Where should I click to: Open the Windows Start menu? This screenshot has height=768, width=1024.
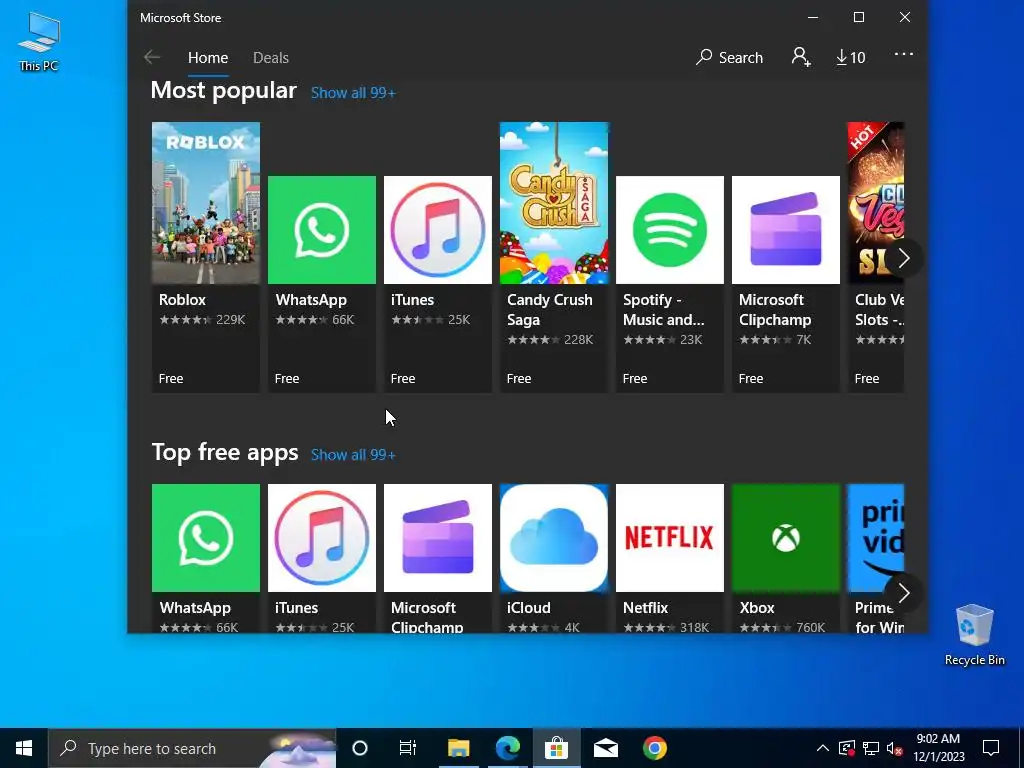point(24,748)
